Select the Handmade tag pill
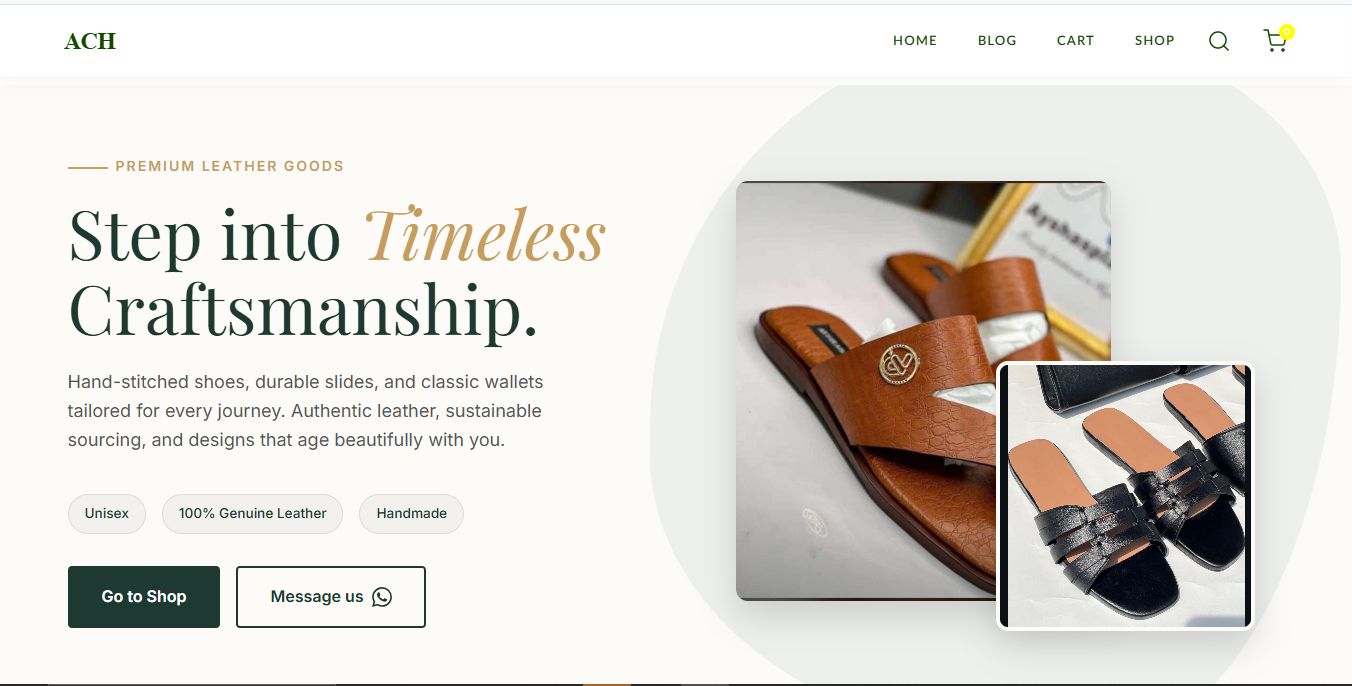 tap(411, 513)
